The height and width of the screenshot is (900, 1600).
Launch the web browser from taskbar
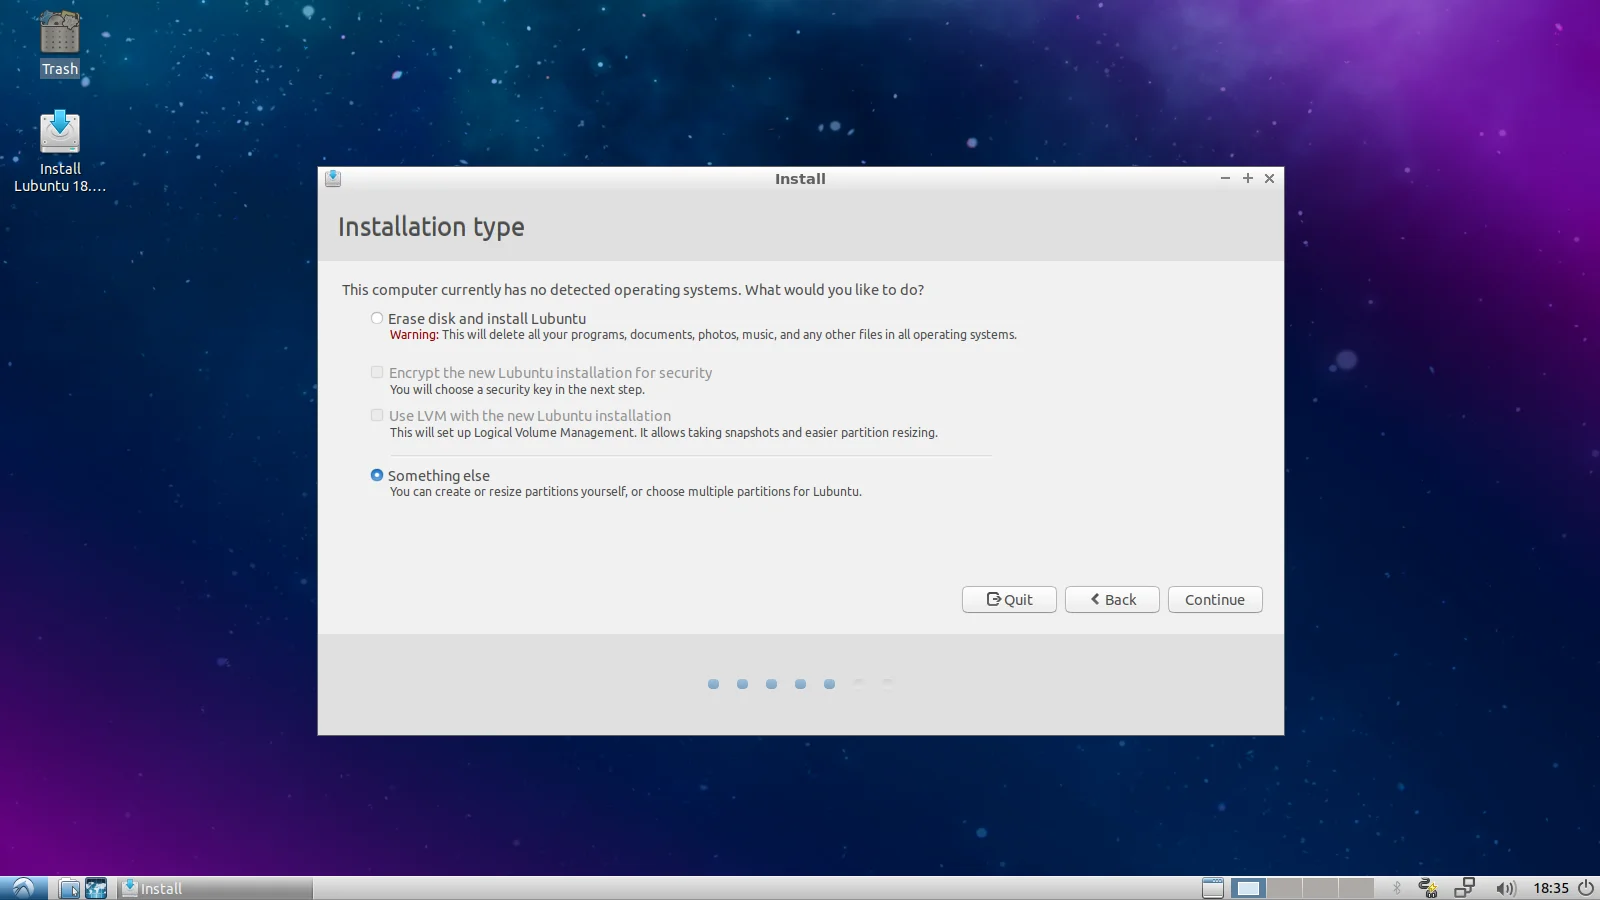coord(96,888)
